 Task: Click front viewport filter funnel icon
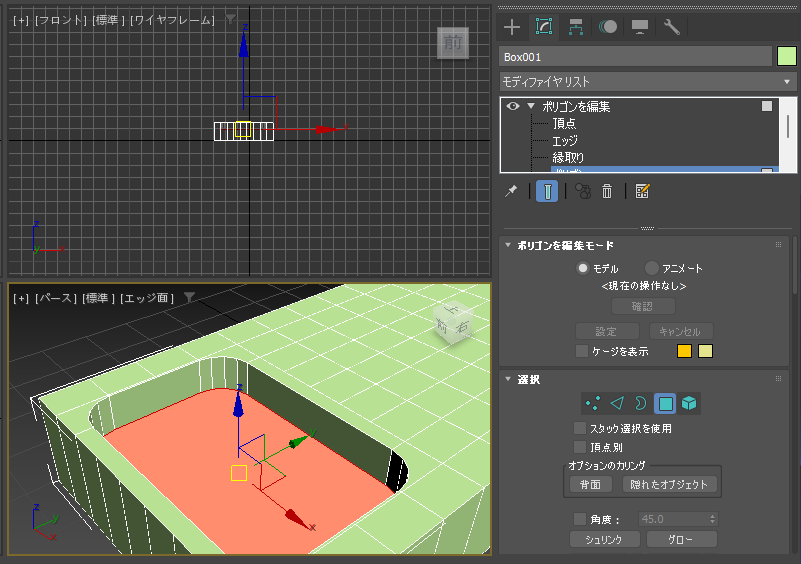coord(231,19)
